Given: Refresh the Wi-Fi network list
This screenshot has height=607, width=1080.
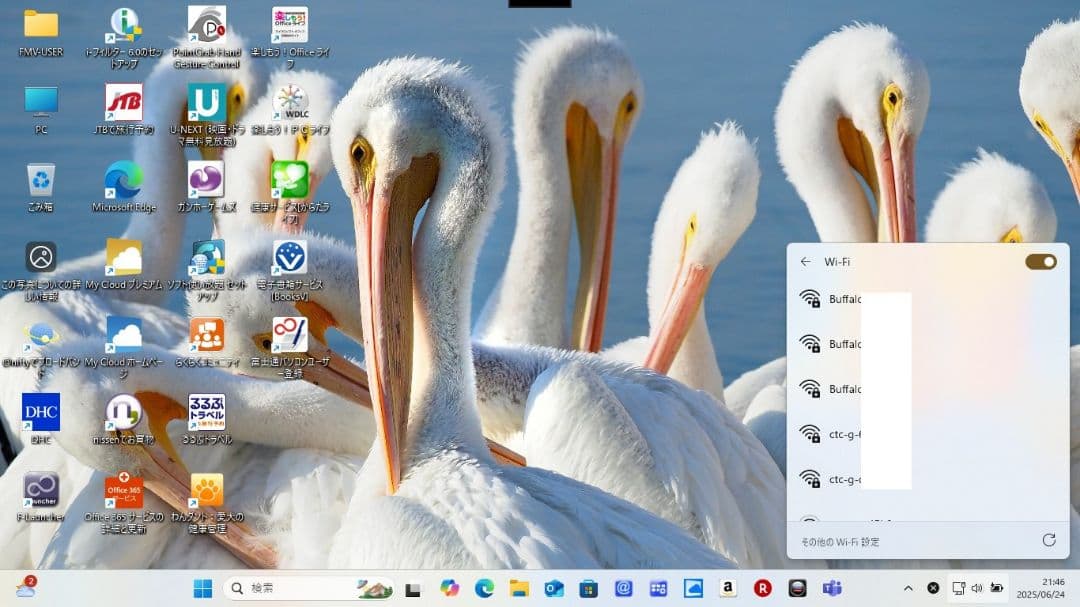Looking at the screenshot, I should pos(1048,541).
